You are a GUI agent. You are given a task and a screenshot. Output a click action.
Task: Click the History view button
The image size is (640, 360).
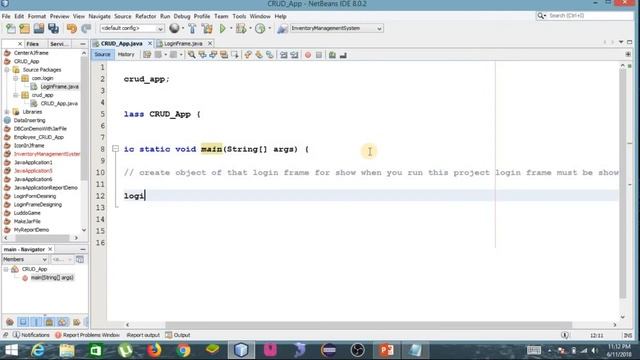coord(126,54)
